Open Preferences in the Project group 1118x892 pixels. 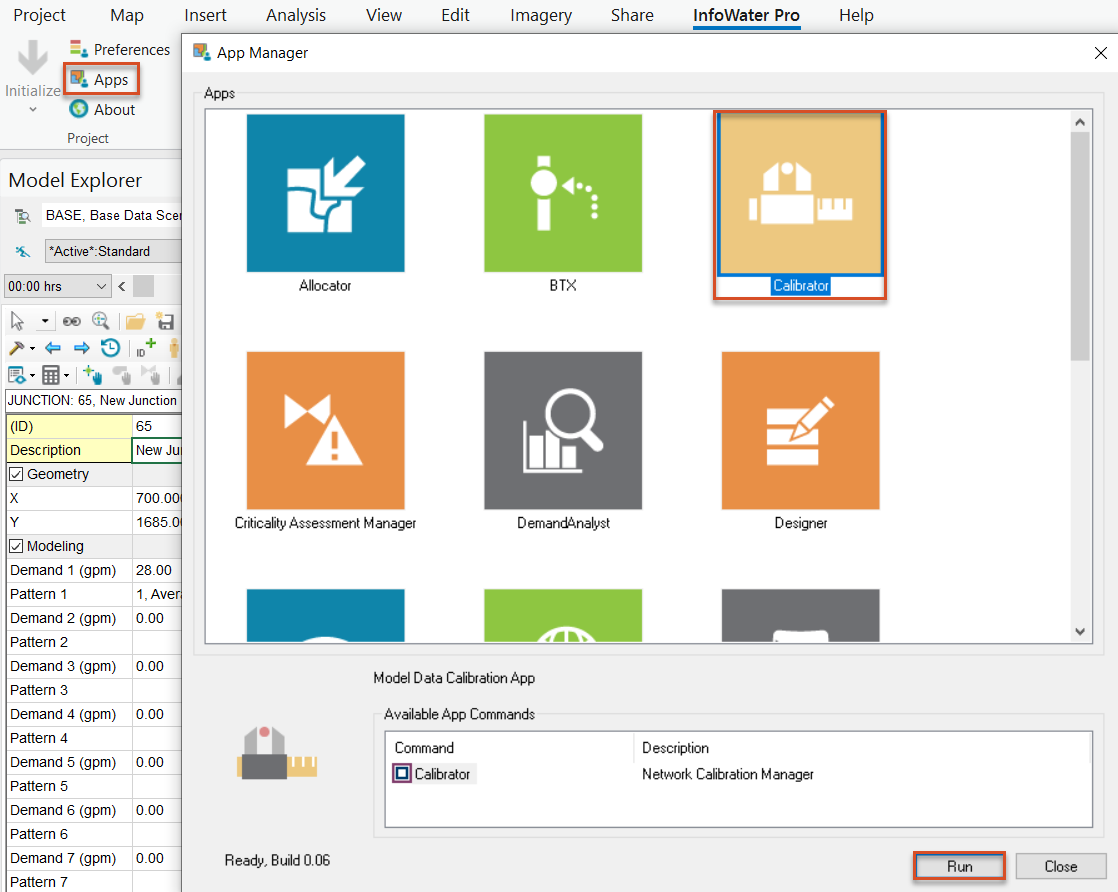tap(119, 49)
